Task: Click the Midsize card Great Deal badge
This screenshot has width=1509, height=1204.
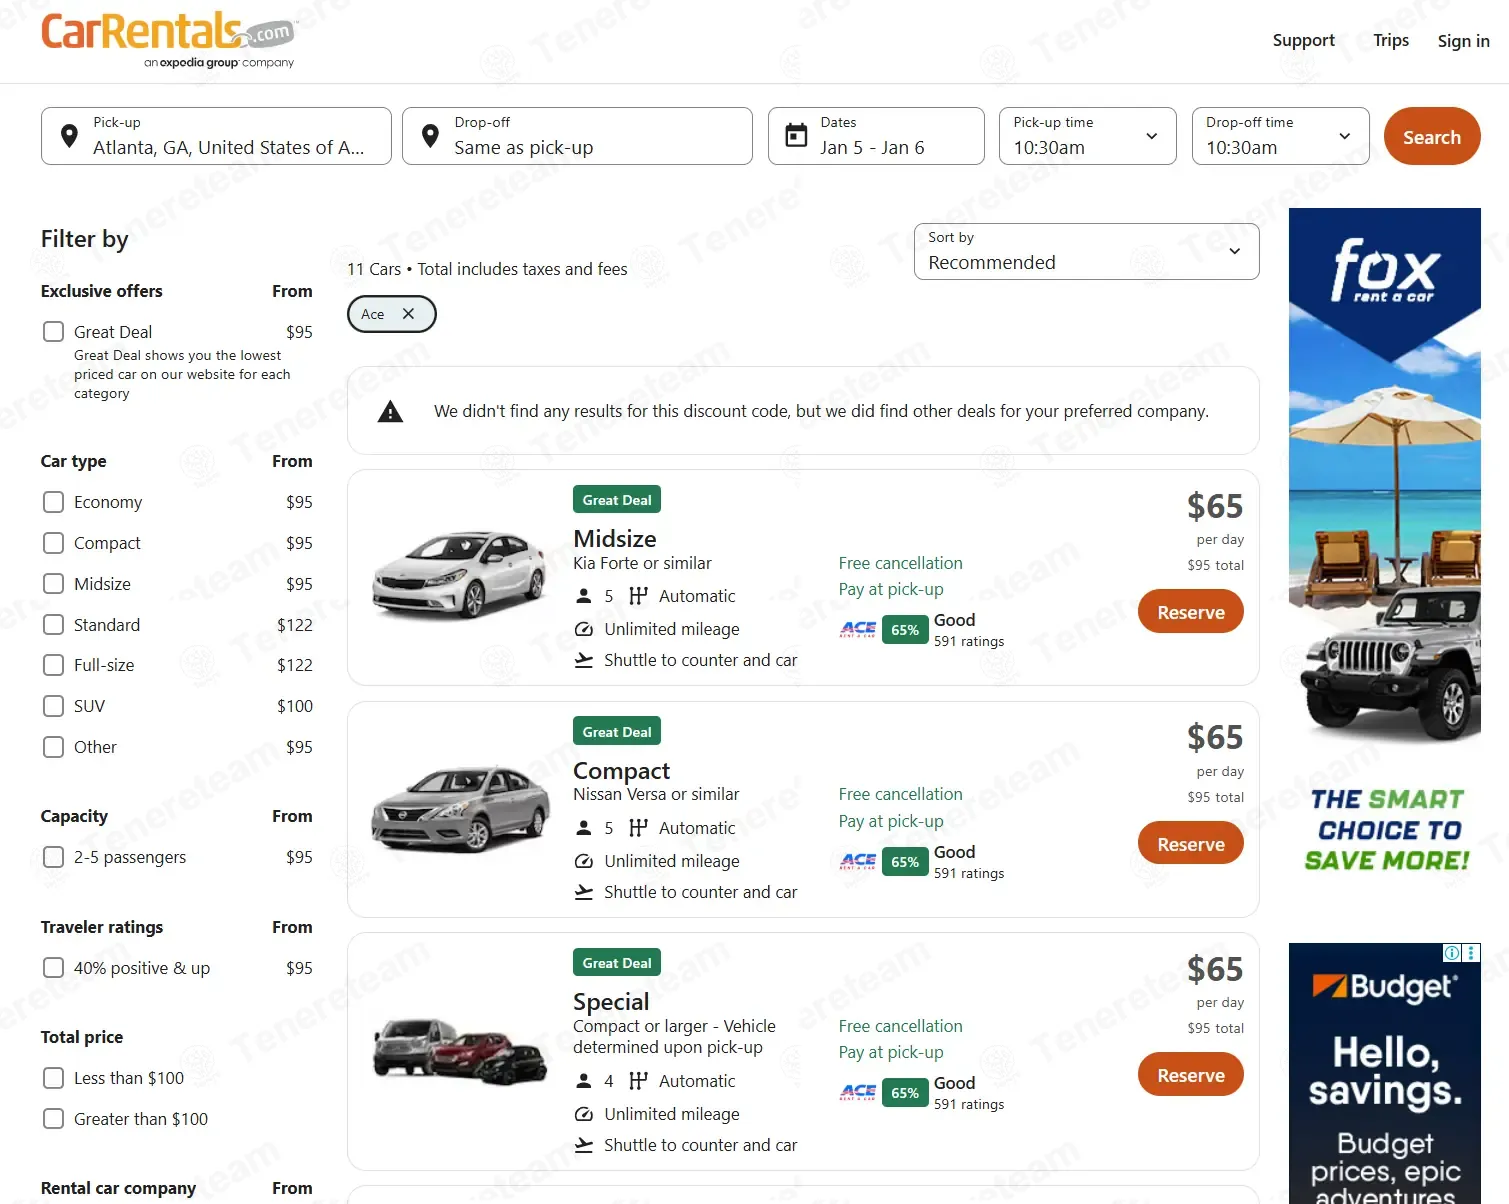Action: [x=617, y=499]
